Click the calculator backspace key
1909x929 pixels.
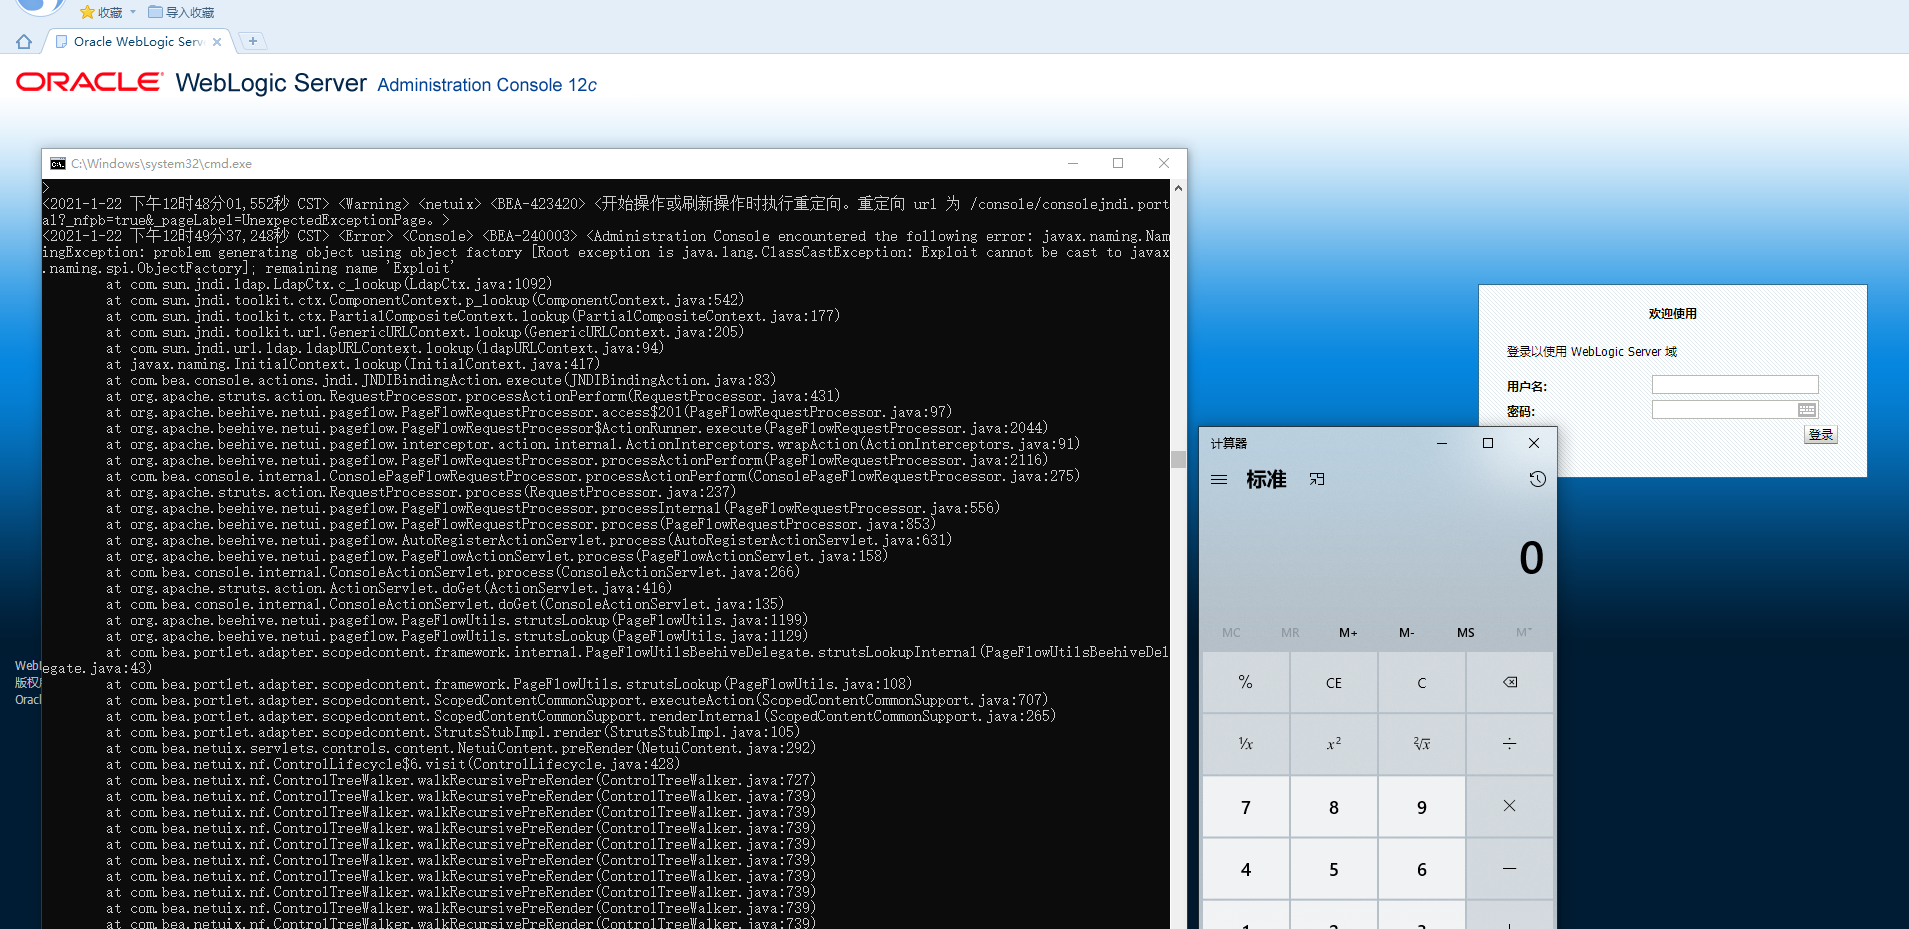point(1510,682)
